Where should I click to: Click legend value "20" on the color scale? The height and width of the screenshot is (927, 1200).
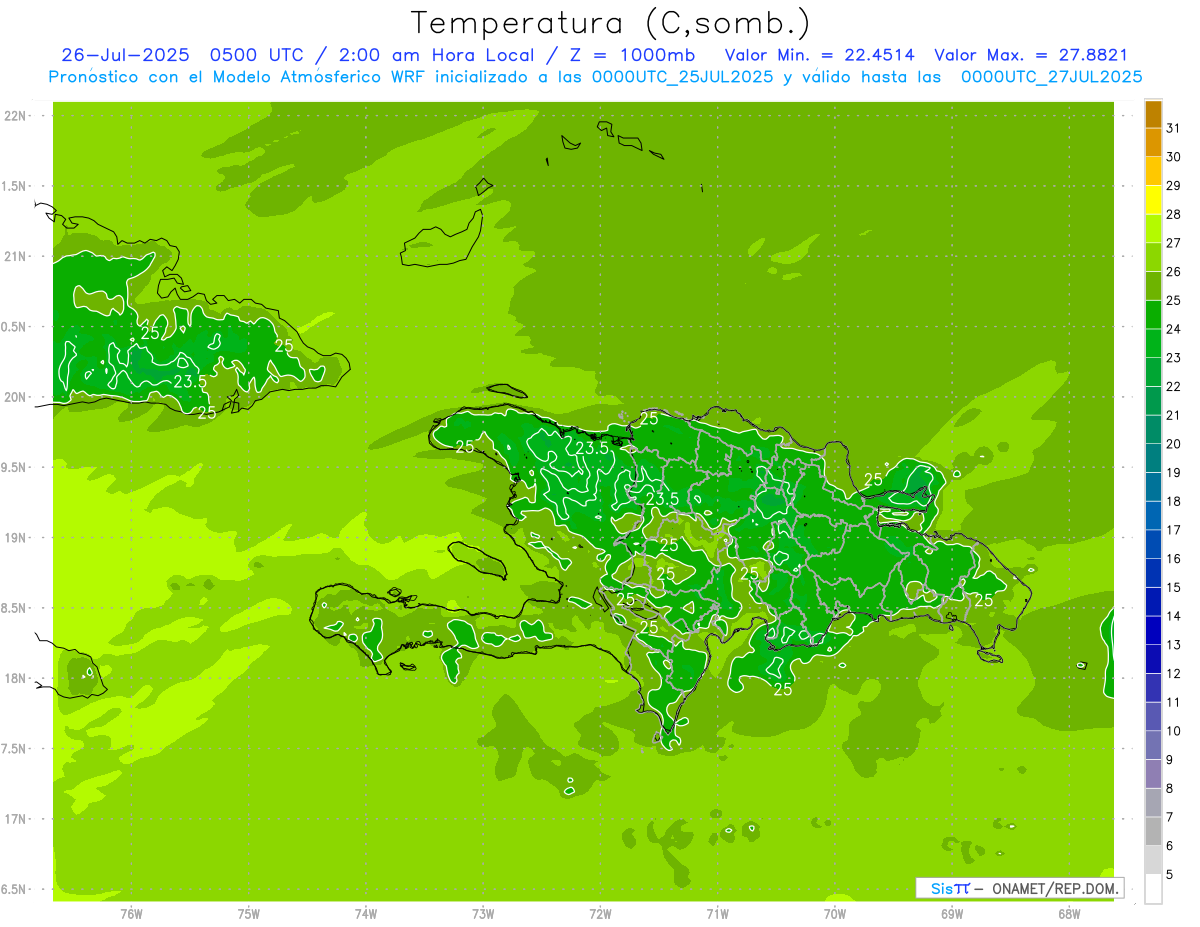coord(1174,444)
